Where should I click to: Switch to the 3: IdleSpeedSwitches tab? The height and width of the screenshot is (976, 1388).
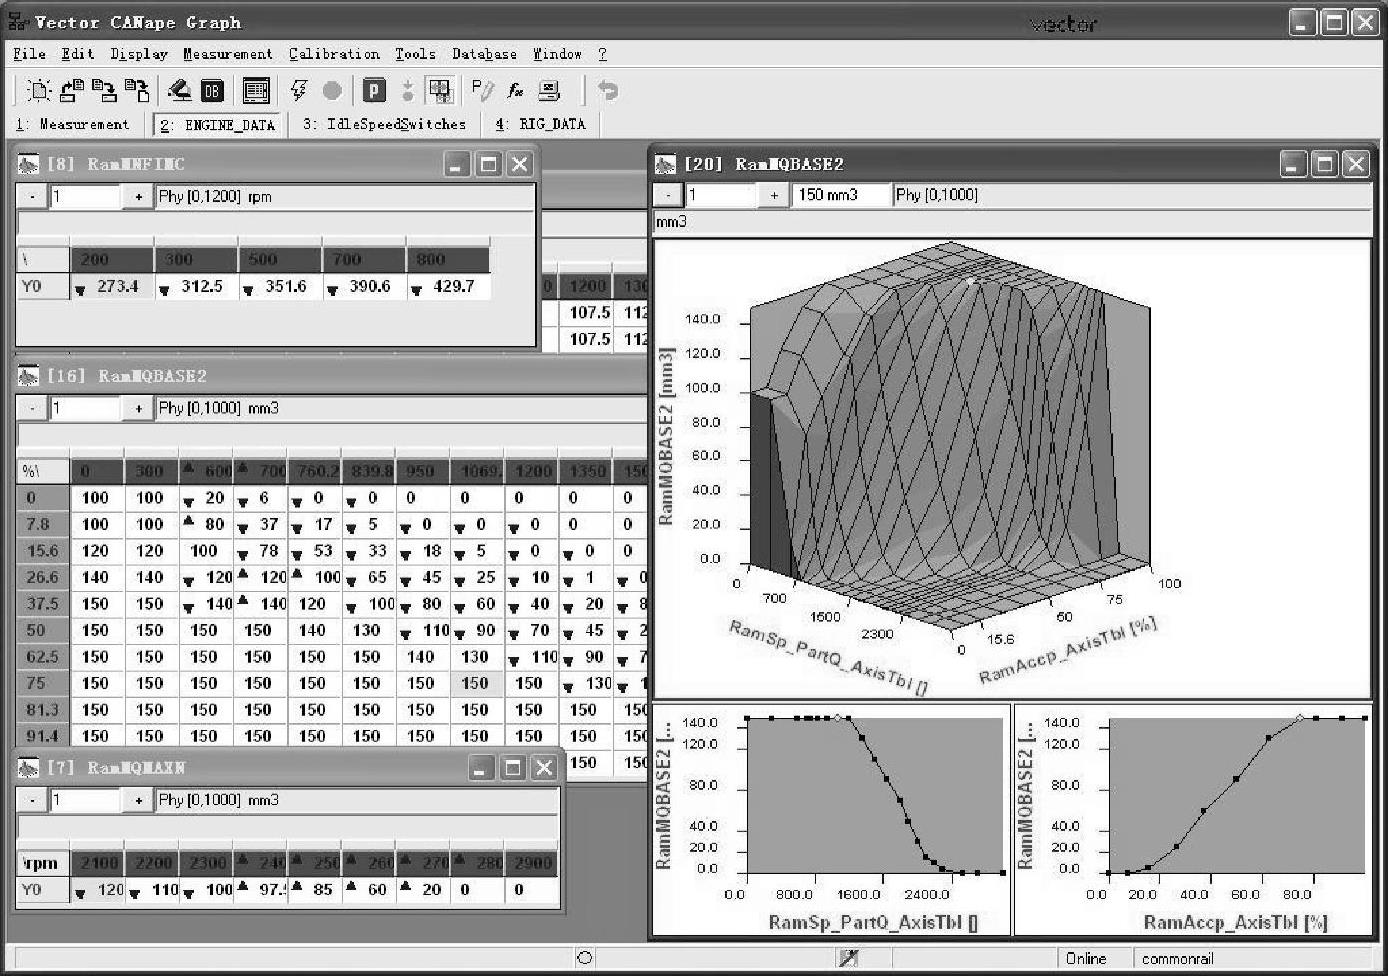[x=385, y=124]
